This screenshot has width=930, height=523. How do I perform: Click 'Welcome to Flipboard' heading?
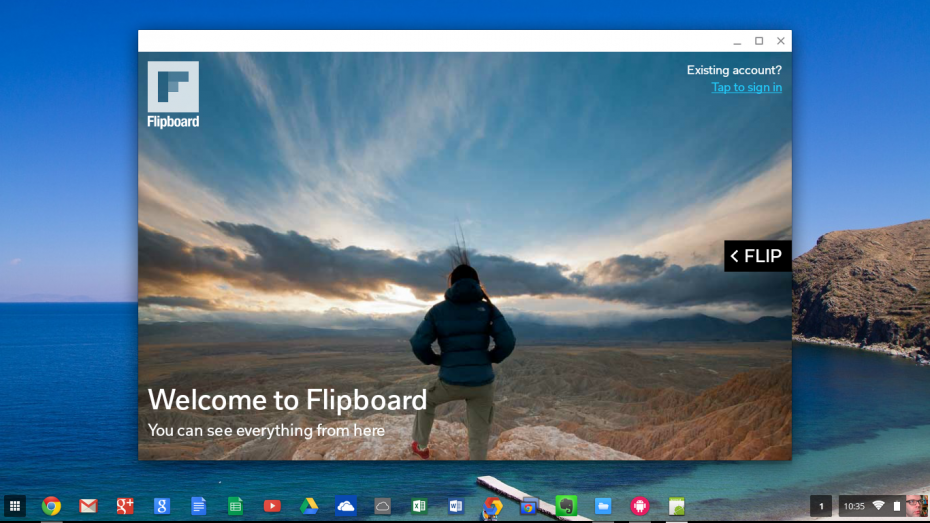(x=287, y=400)
